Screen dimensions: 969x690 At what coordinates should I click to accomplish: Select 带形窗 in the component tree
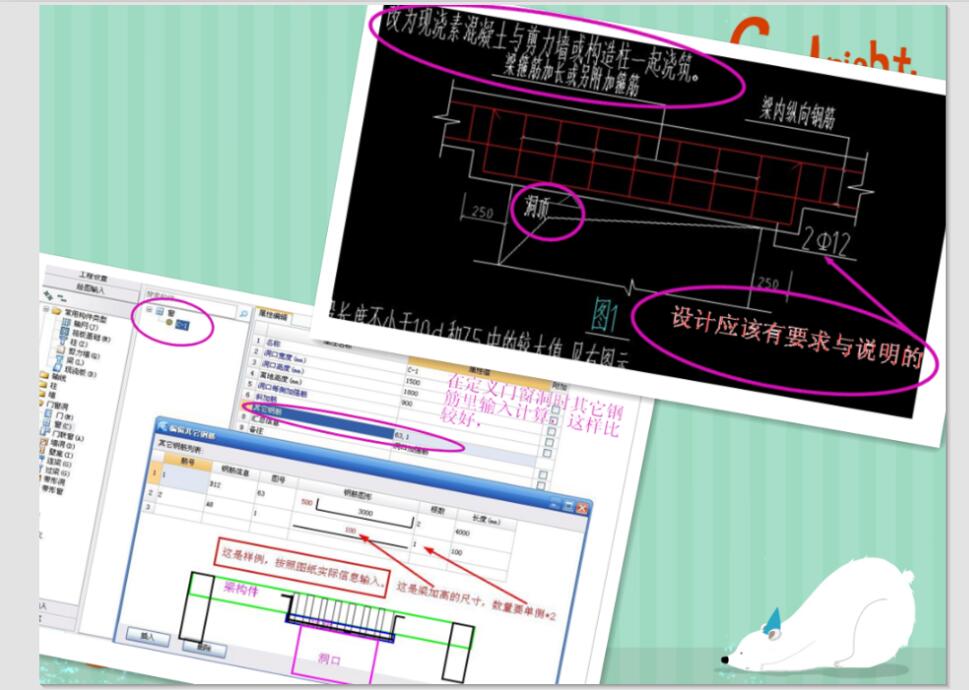tap(53, 490)
